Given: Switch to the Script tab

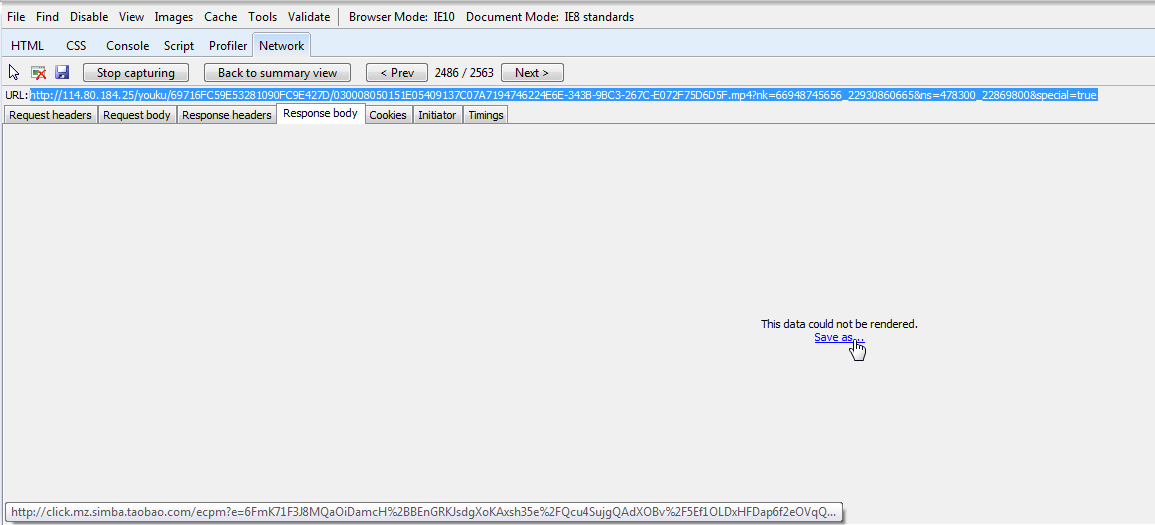Looking at the screenshot, I should click(x=179, y=46).
